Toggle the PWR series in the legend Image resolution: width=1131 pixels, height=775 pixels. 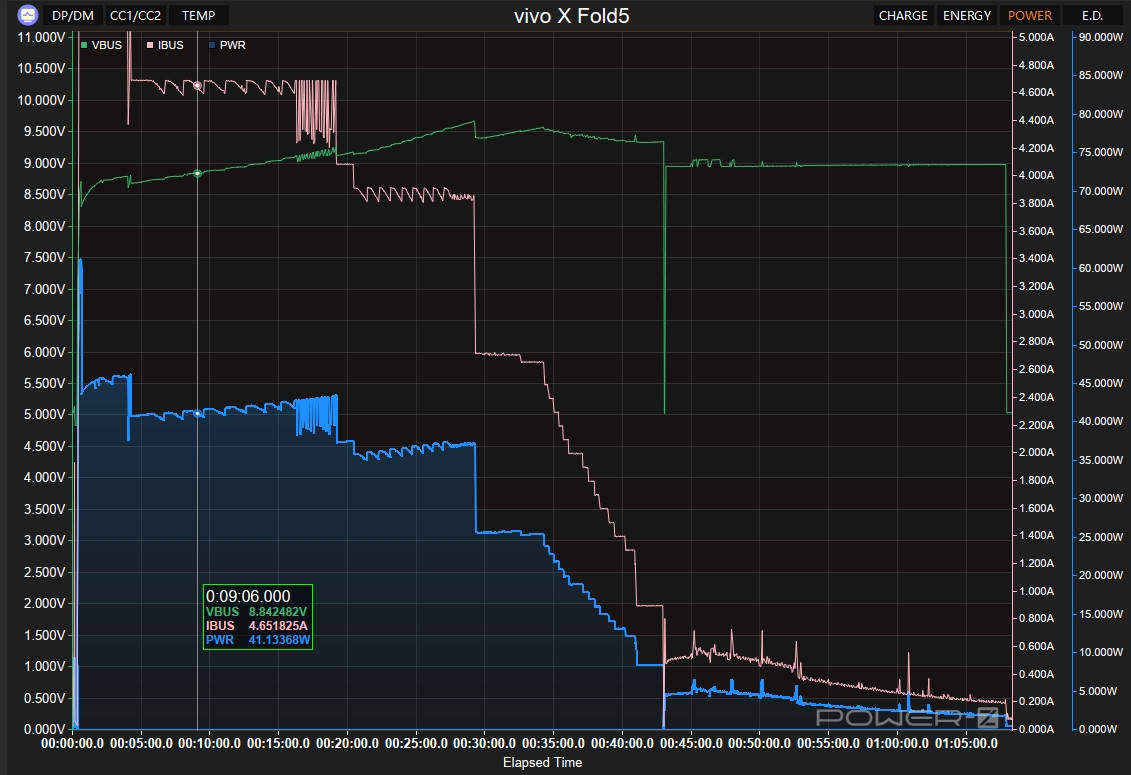coord(227,45)
